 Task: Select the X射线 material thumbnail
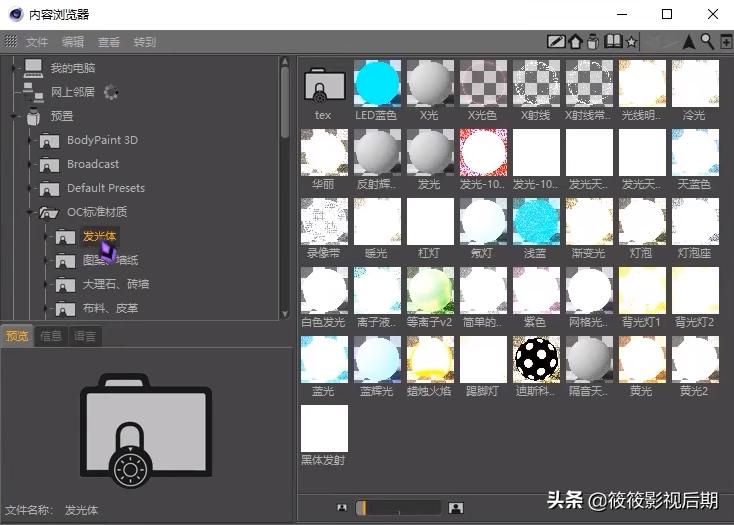(536, 83)
